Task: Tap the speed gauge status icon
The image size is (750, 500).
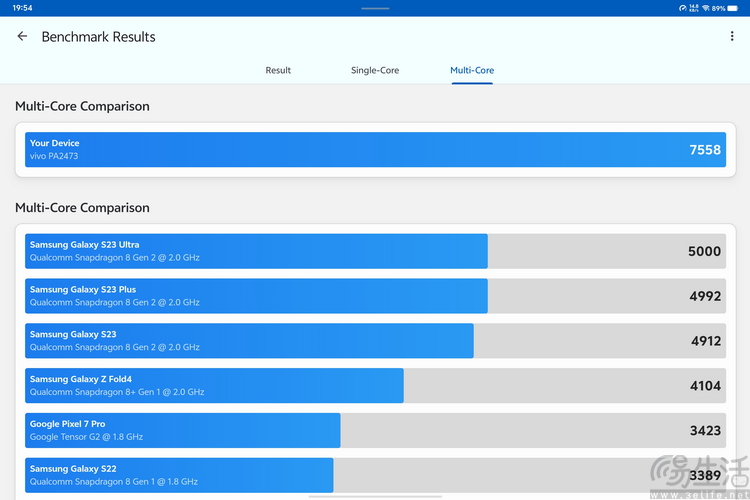Action: [683, 8]
